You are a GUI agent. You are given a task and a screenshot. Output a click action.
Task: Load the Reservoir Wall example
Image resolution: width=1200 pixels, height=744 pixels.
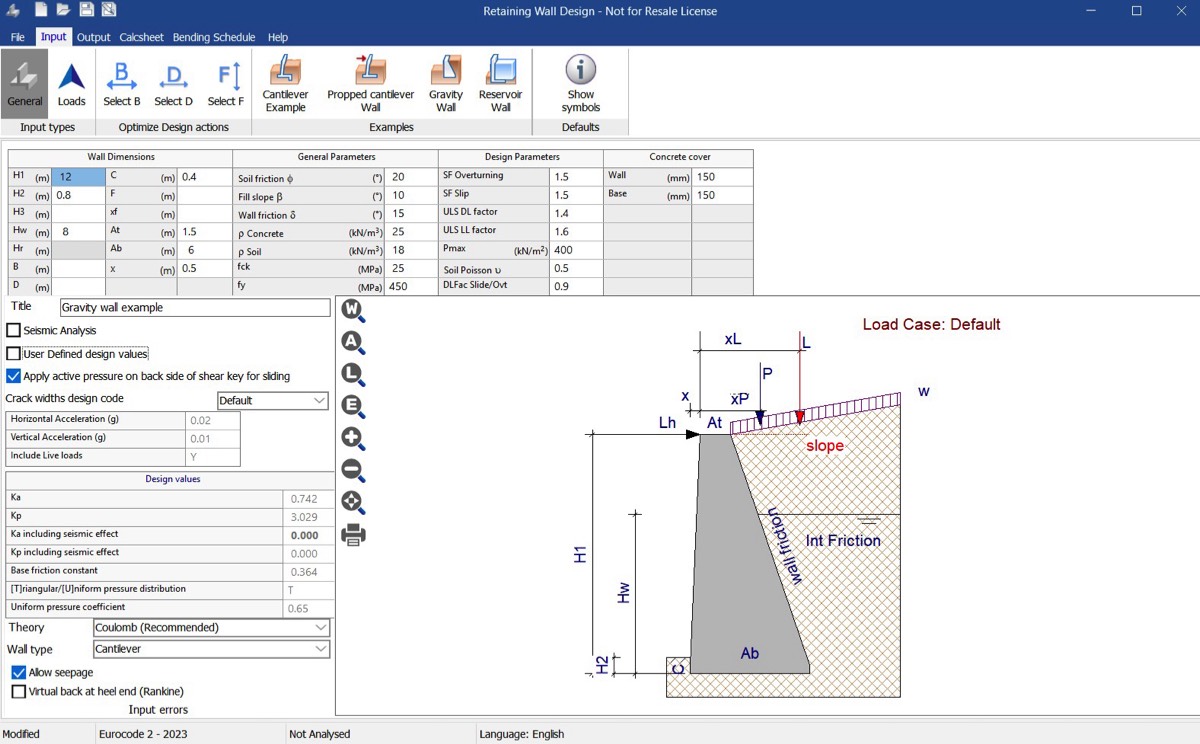501,84
